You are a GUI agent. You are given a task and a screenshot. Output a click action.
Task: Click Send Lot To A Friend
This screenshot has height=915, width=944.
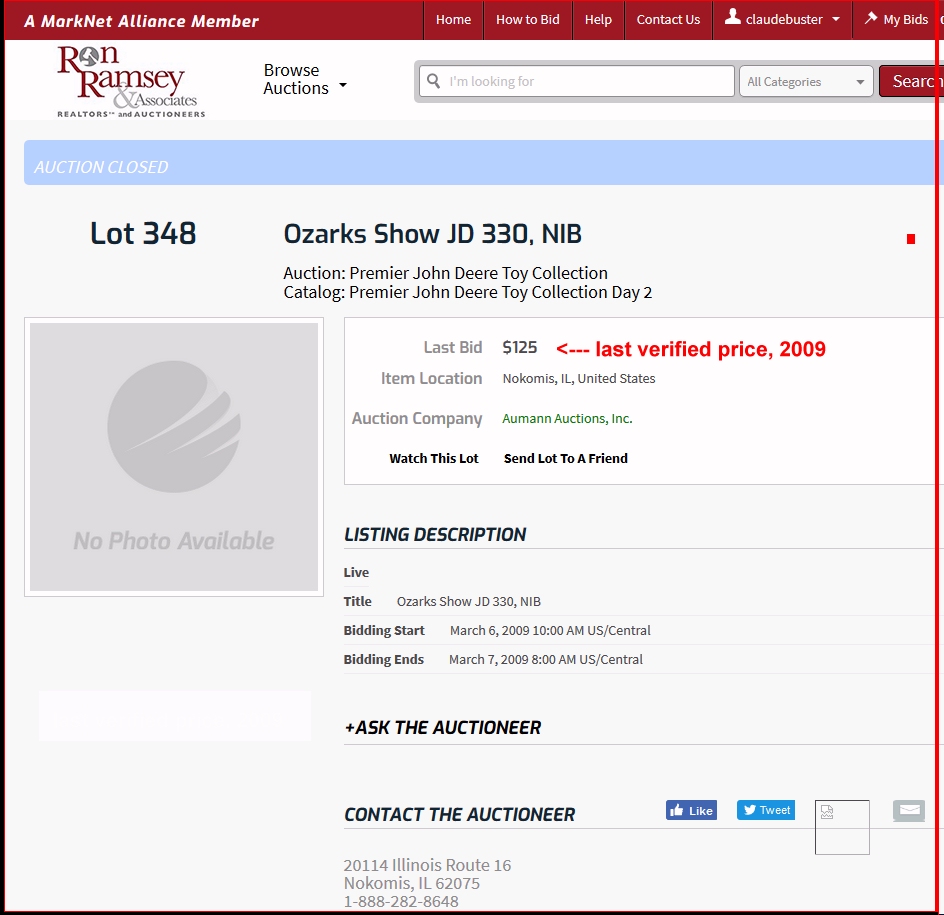tap(565, 459)
